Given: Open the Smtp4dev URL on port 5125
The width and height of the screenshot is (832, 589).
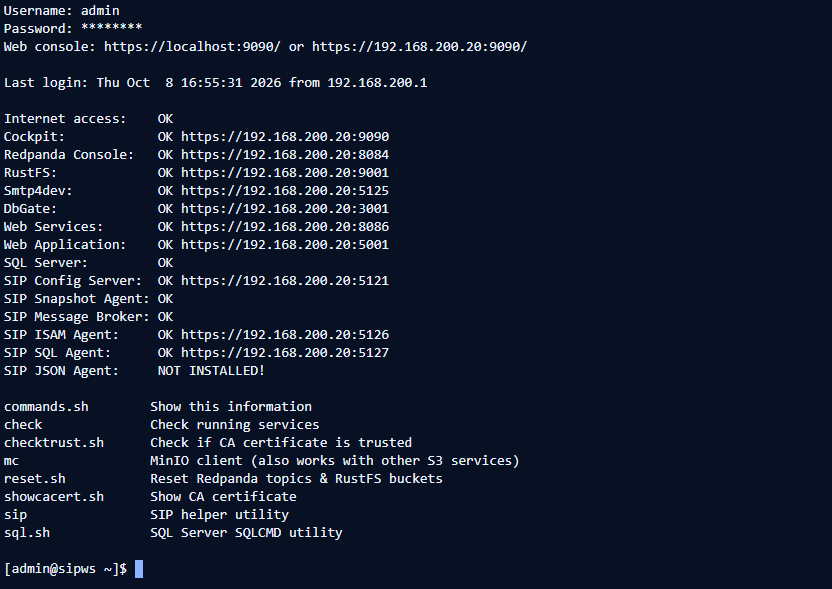Looking at the screenshot, I should 285,191.
